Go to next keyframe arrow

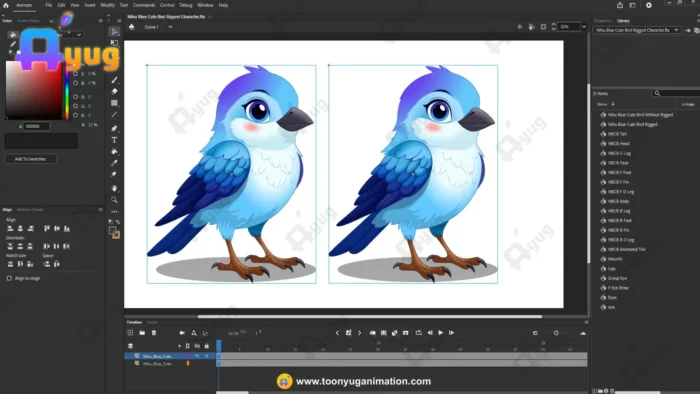359,333
